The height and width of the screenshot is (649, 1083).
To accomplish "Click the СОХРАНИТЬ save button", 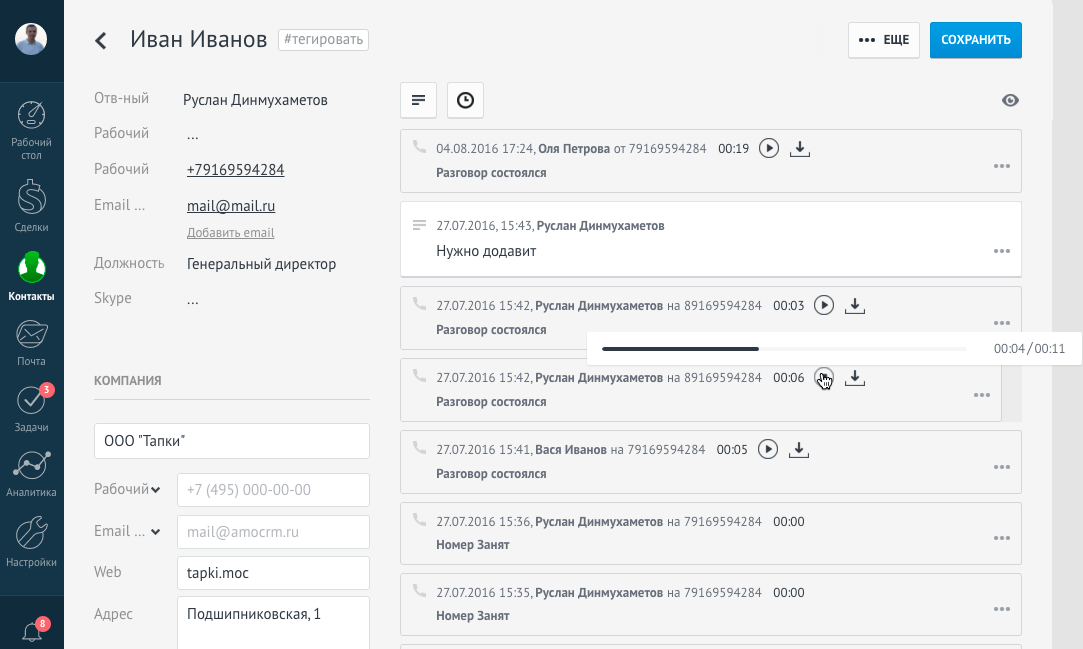I will [x=975, y=40].
